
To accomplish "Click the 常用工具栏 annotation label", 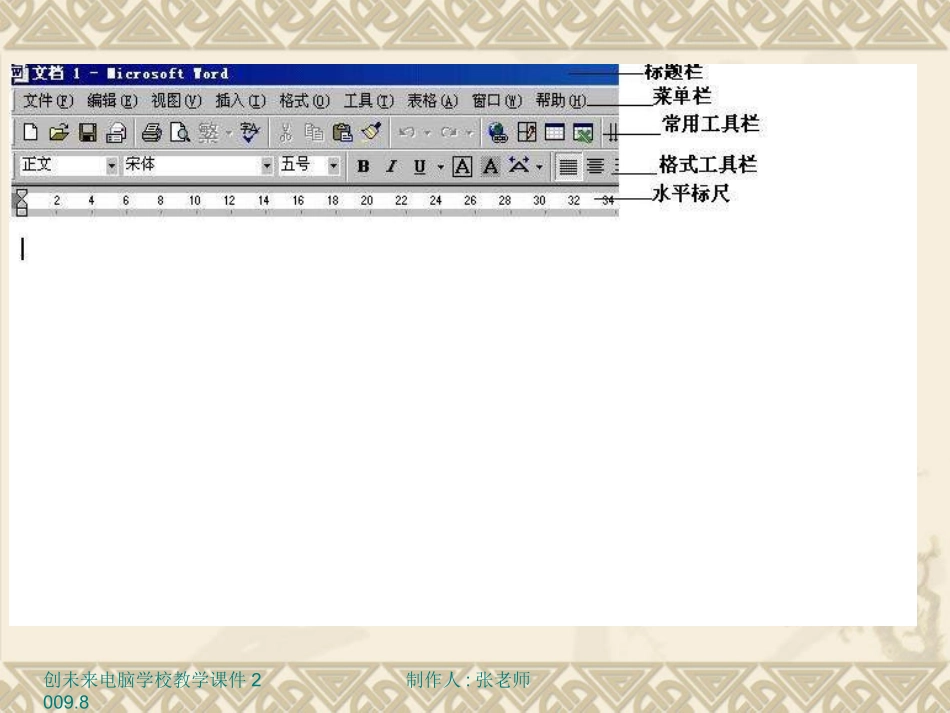I will tap(710, 124).
